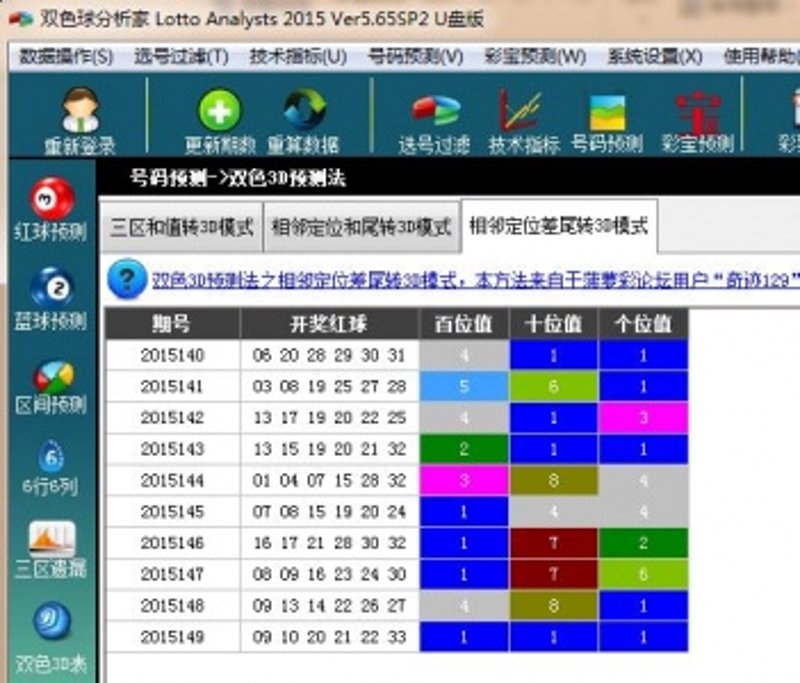Click the 更新期数 green plus icon

point(219,110)
